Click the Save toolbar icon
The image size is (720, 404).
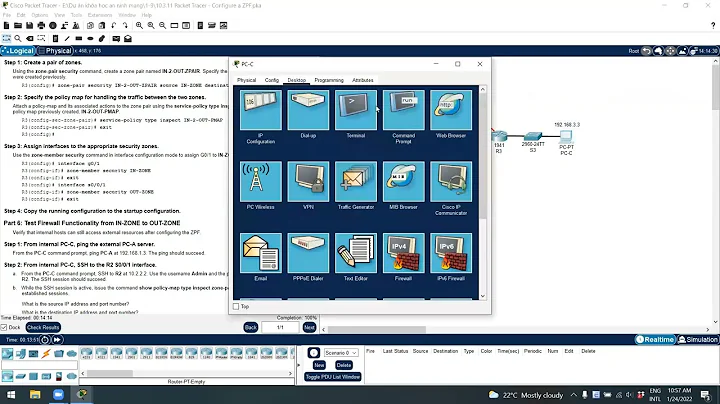point(29,26)
